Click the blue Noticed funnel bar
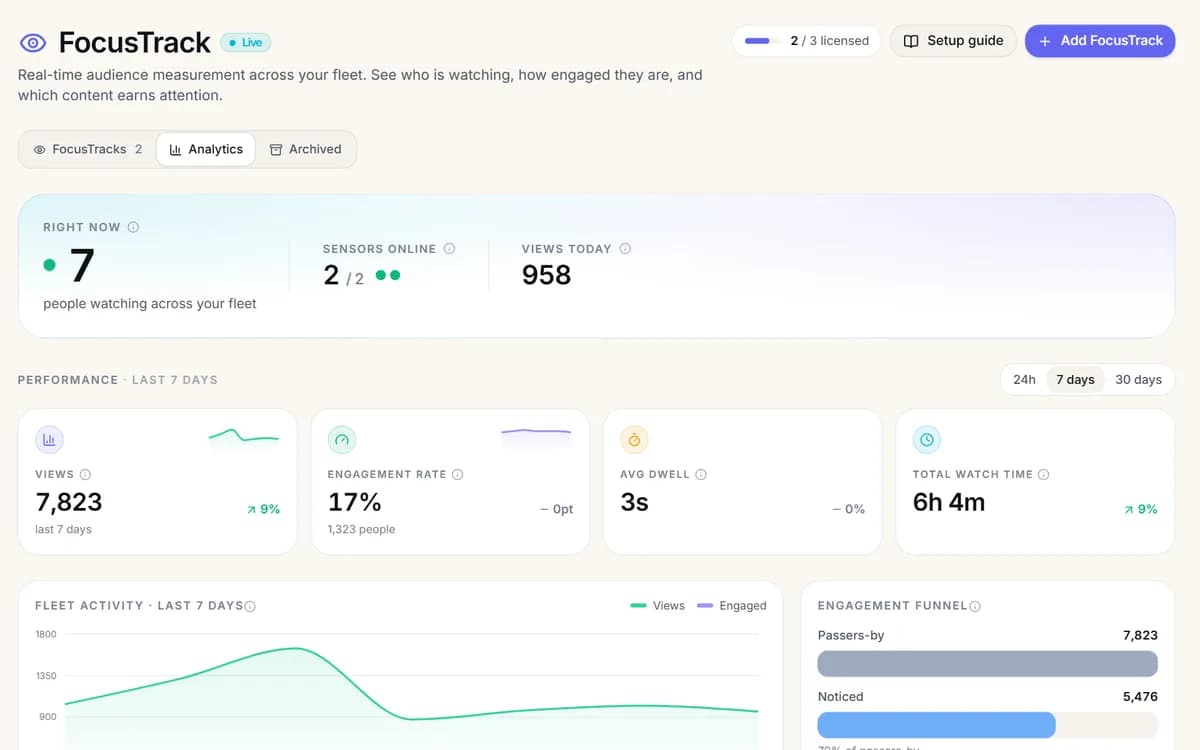The width and height of the screenshot is (1200, 750). click(936, 725)
